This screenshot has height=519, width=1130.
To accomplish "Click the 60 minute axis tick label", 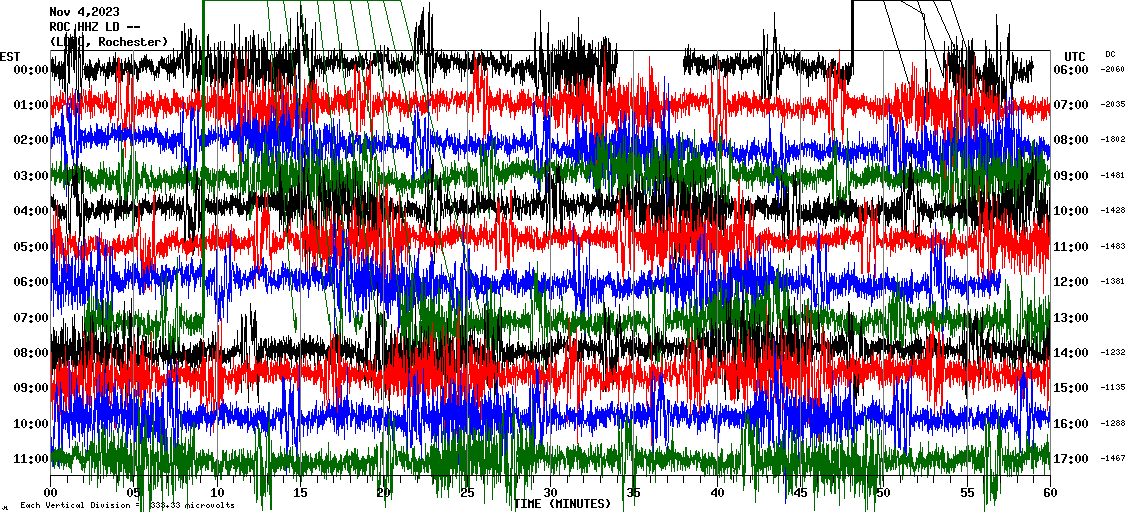I will click(1049, 493).
